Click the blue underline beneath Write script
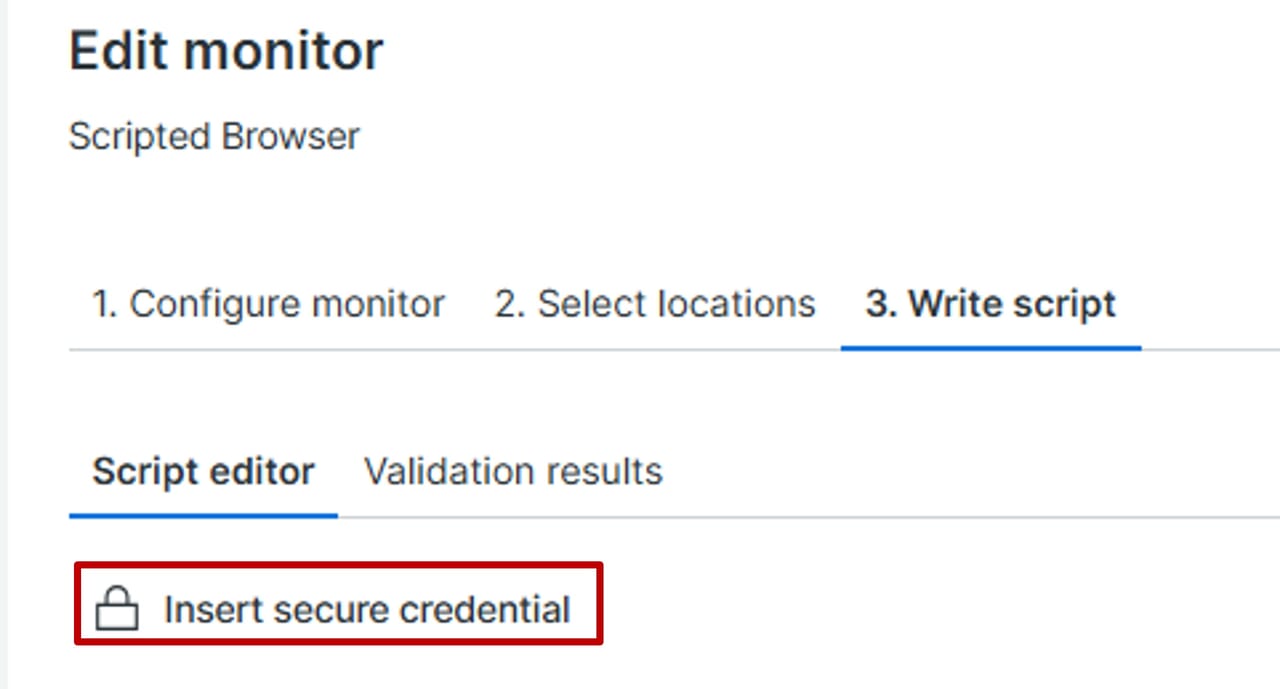This screenshot has width=1280, height=689. click(990, 349)
